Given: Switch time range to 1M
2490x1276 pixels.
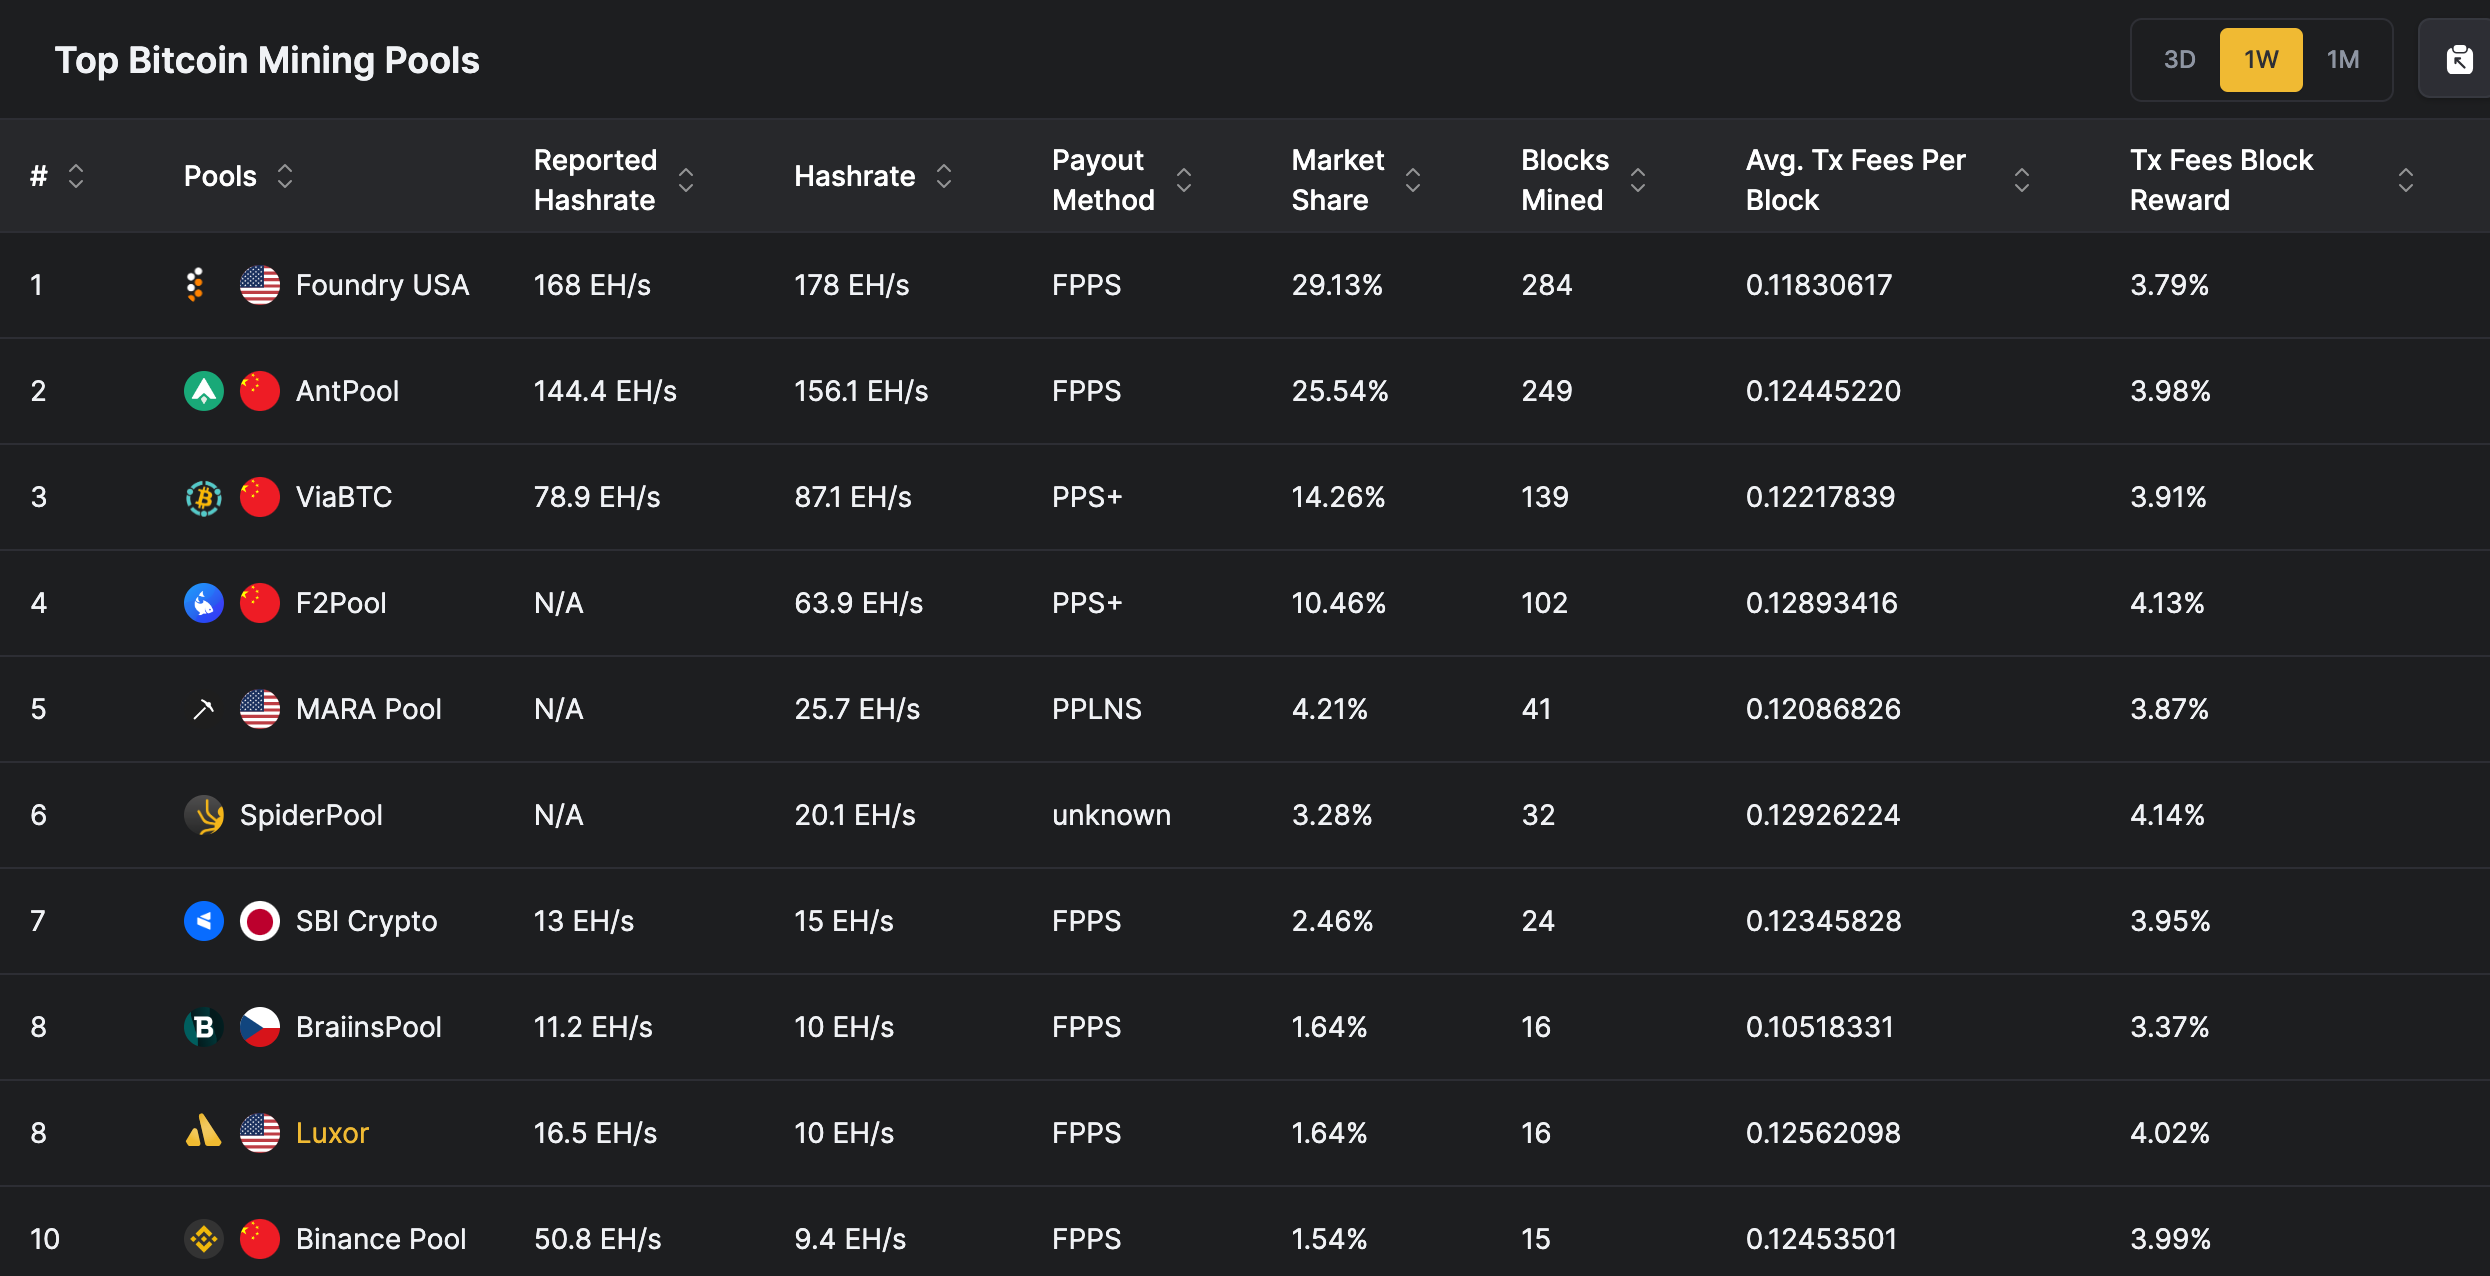Looking at the screenshot, I should 2342,60.
